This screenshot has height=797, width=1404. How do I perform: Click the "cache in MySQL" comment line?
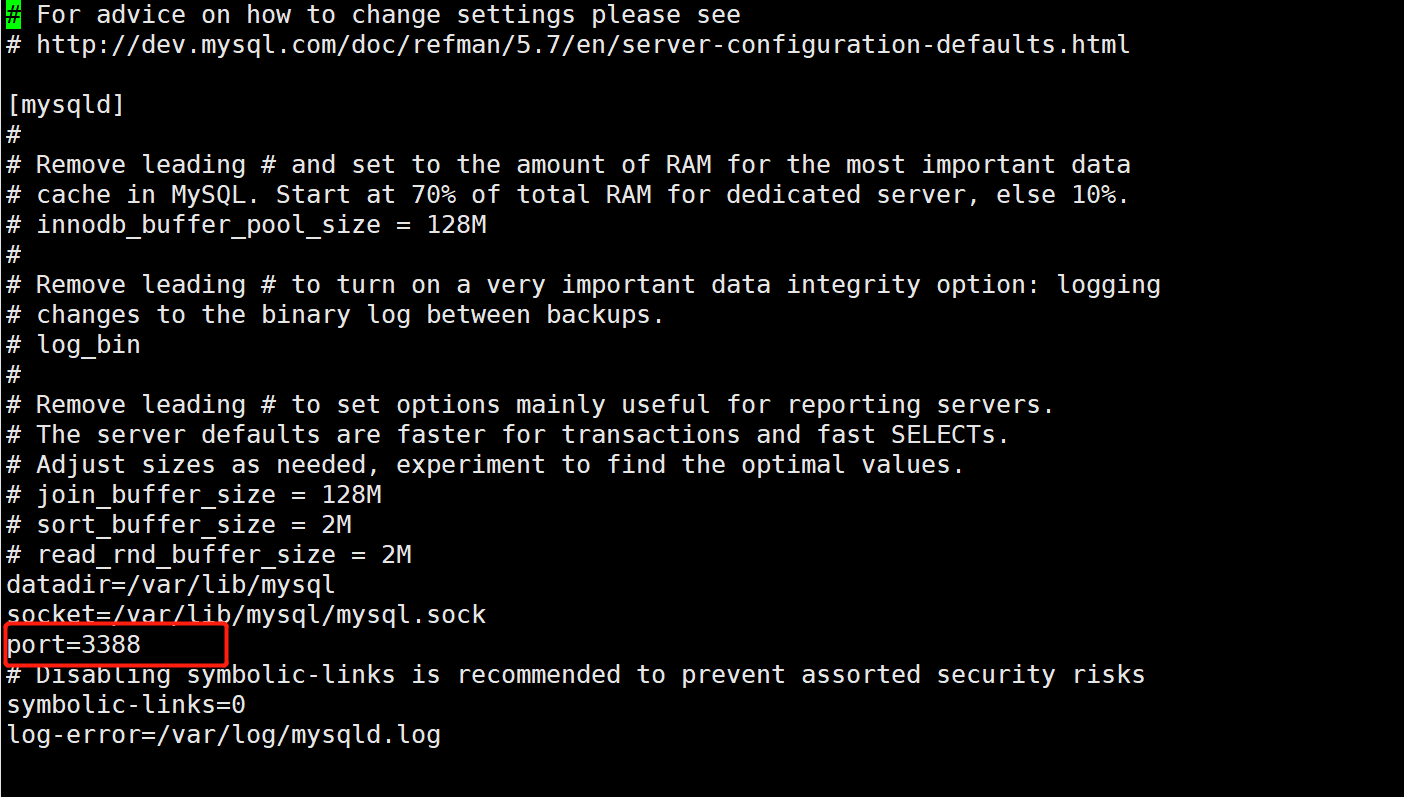[x=583, y=195]
